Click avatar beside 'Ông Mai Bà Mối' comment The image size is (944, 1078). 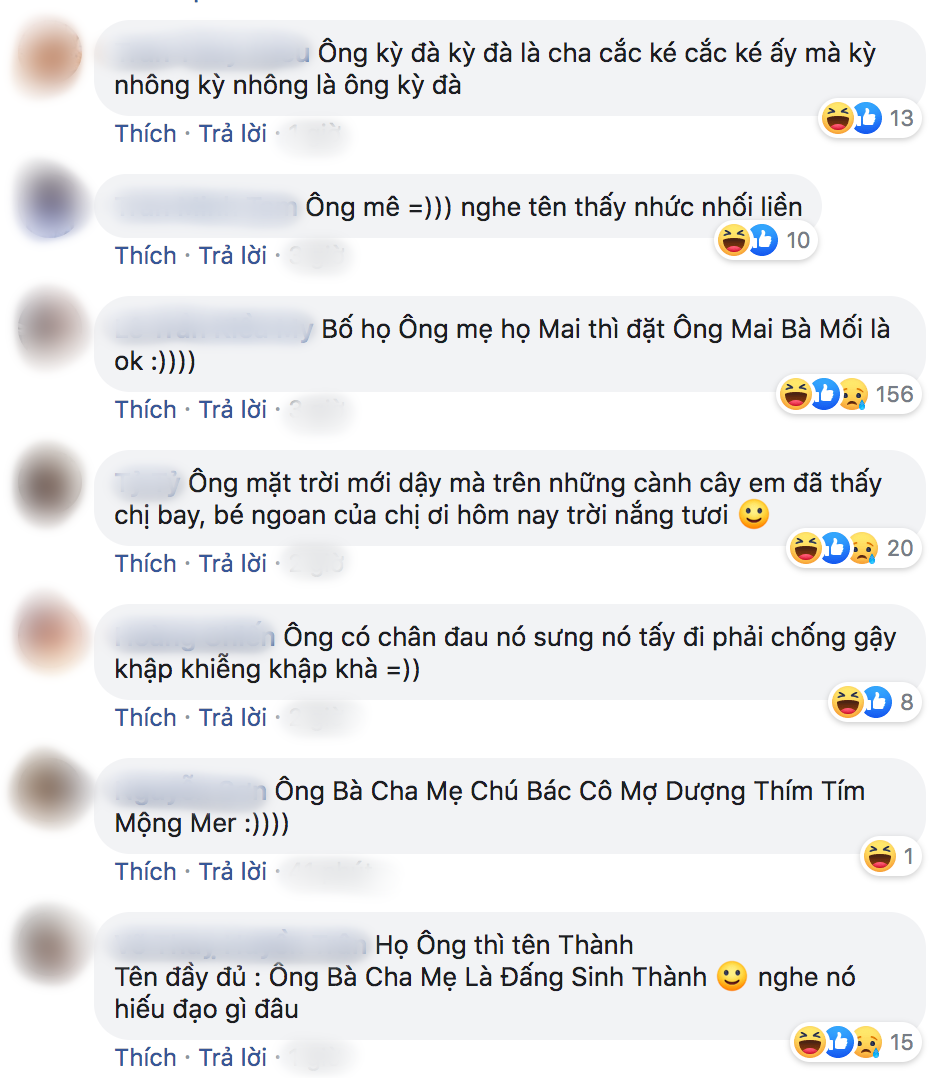[x=50, y=329]
